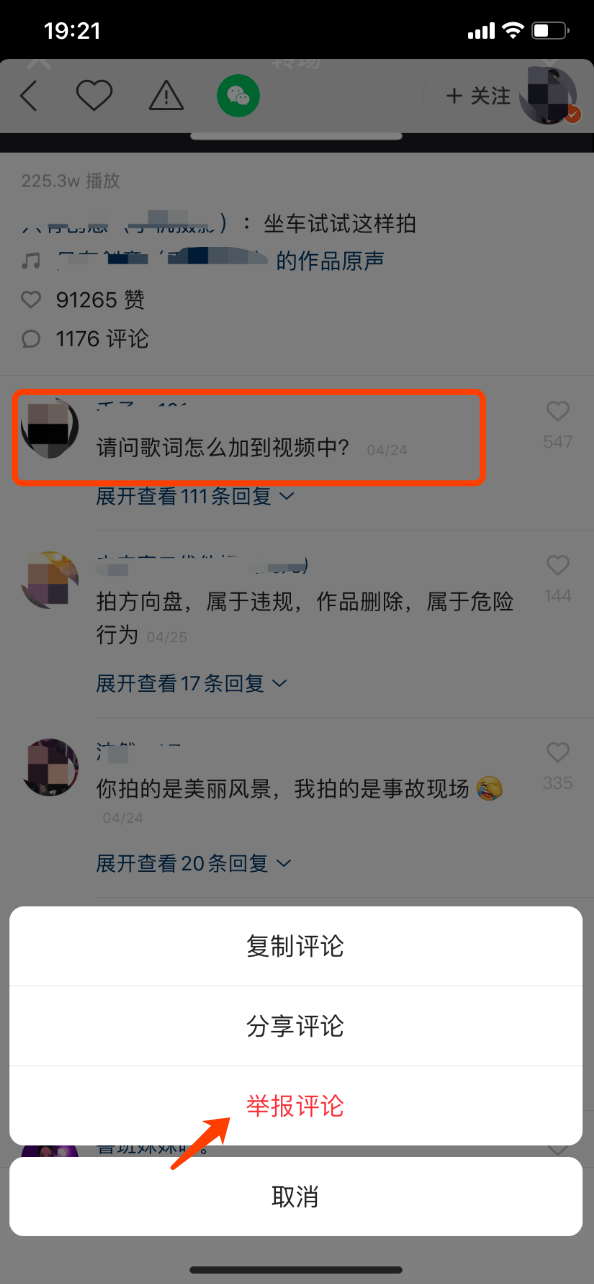Open the 作品原声 original sound link

coord(330,261)
